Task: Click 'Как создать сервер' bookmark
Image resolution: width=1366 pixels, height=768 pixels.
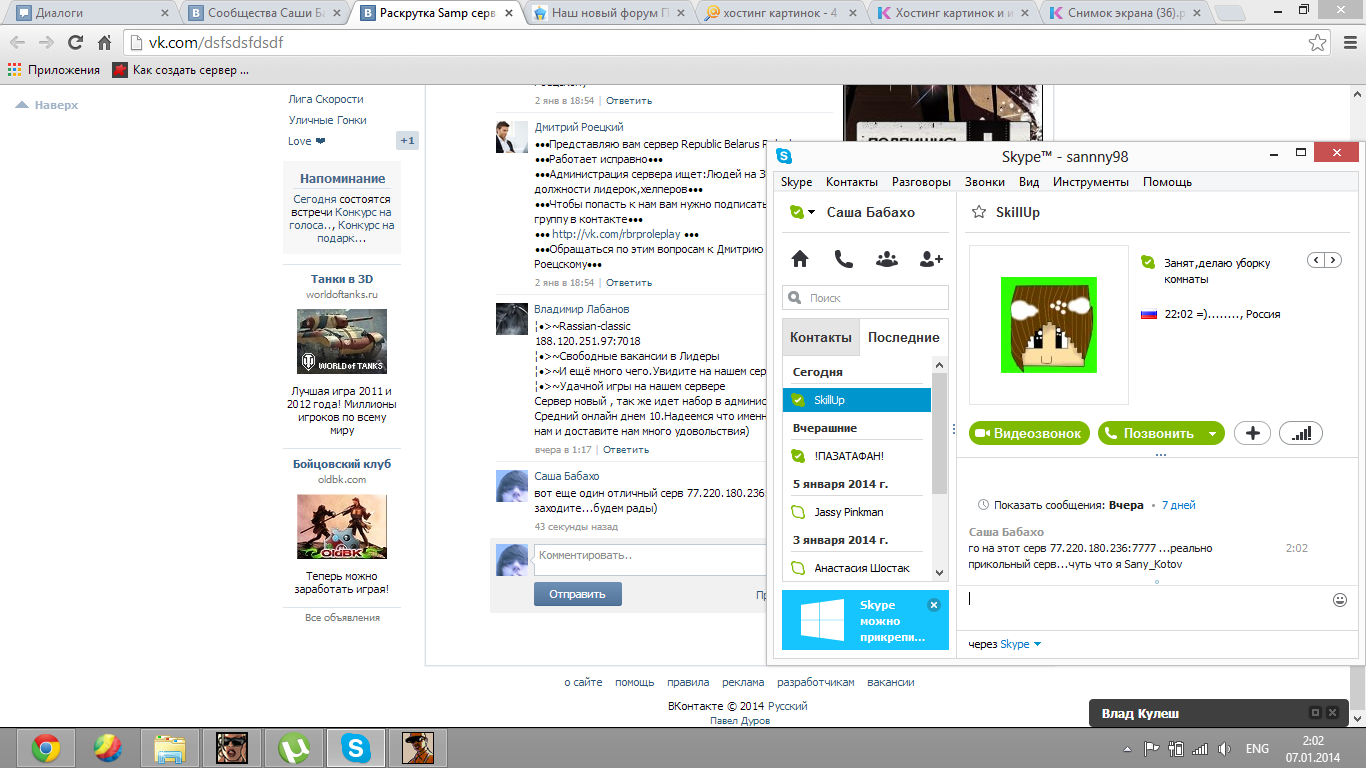Action: (181, 70)
